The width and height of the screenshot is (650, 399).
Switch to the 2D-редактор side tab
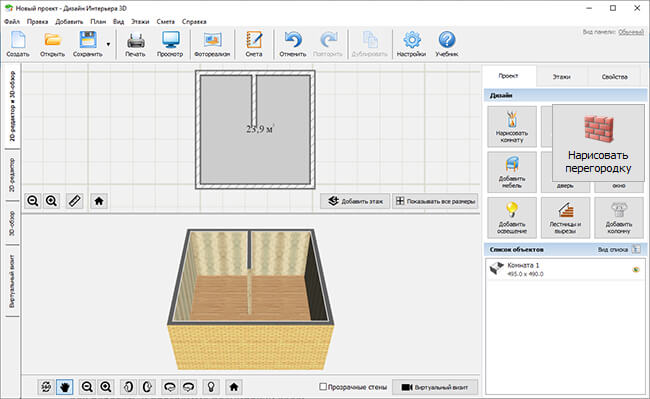coord(12,174)
